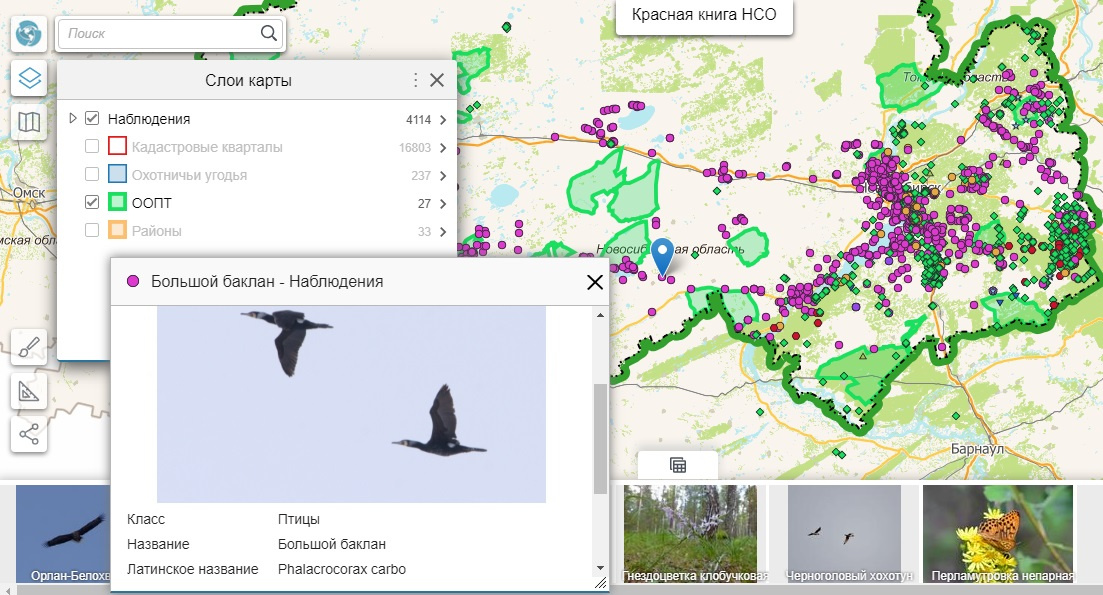Viewport: 1103px width, 595px height.
Task: Click the Районы orange color swatch
Action: coord(117,231)
